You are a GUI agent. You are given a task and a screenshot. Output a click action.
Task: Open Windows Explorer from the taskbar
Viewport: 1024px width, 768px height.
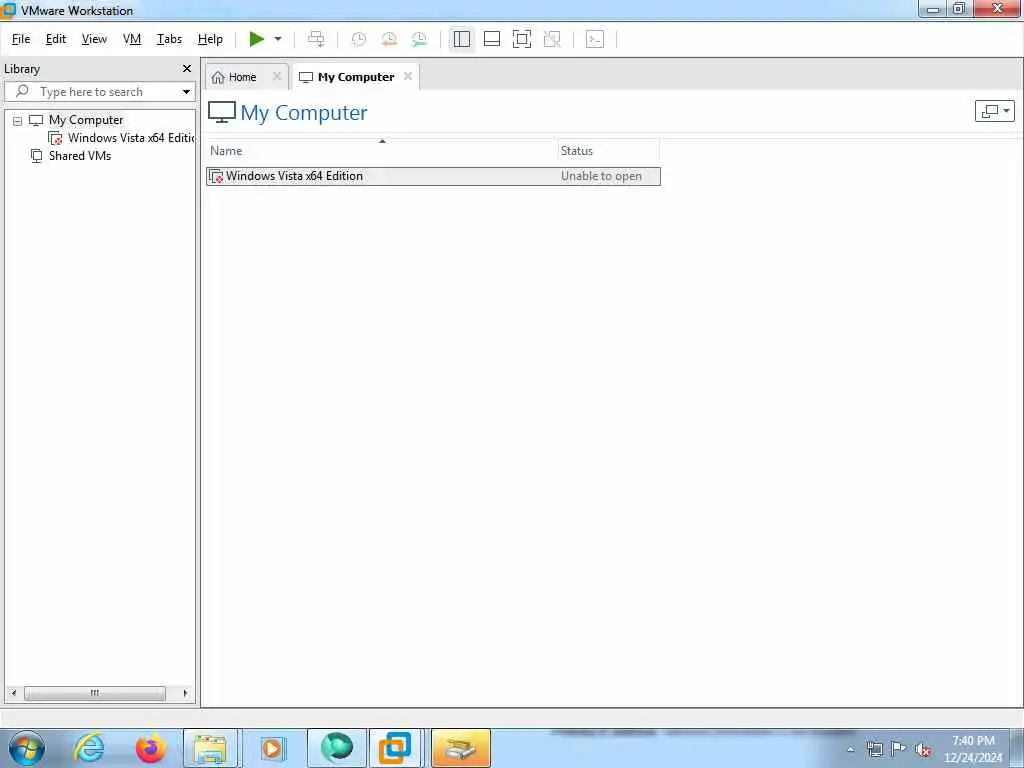click(x=211, y=748)
